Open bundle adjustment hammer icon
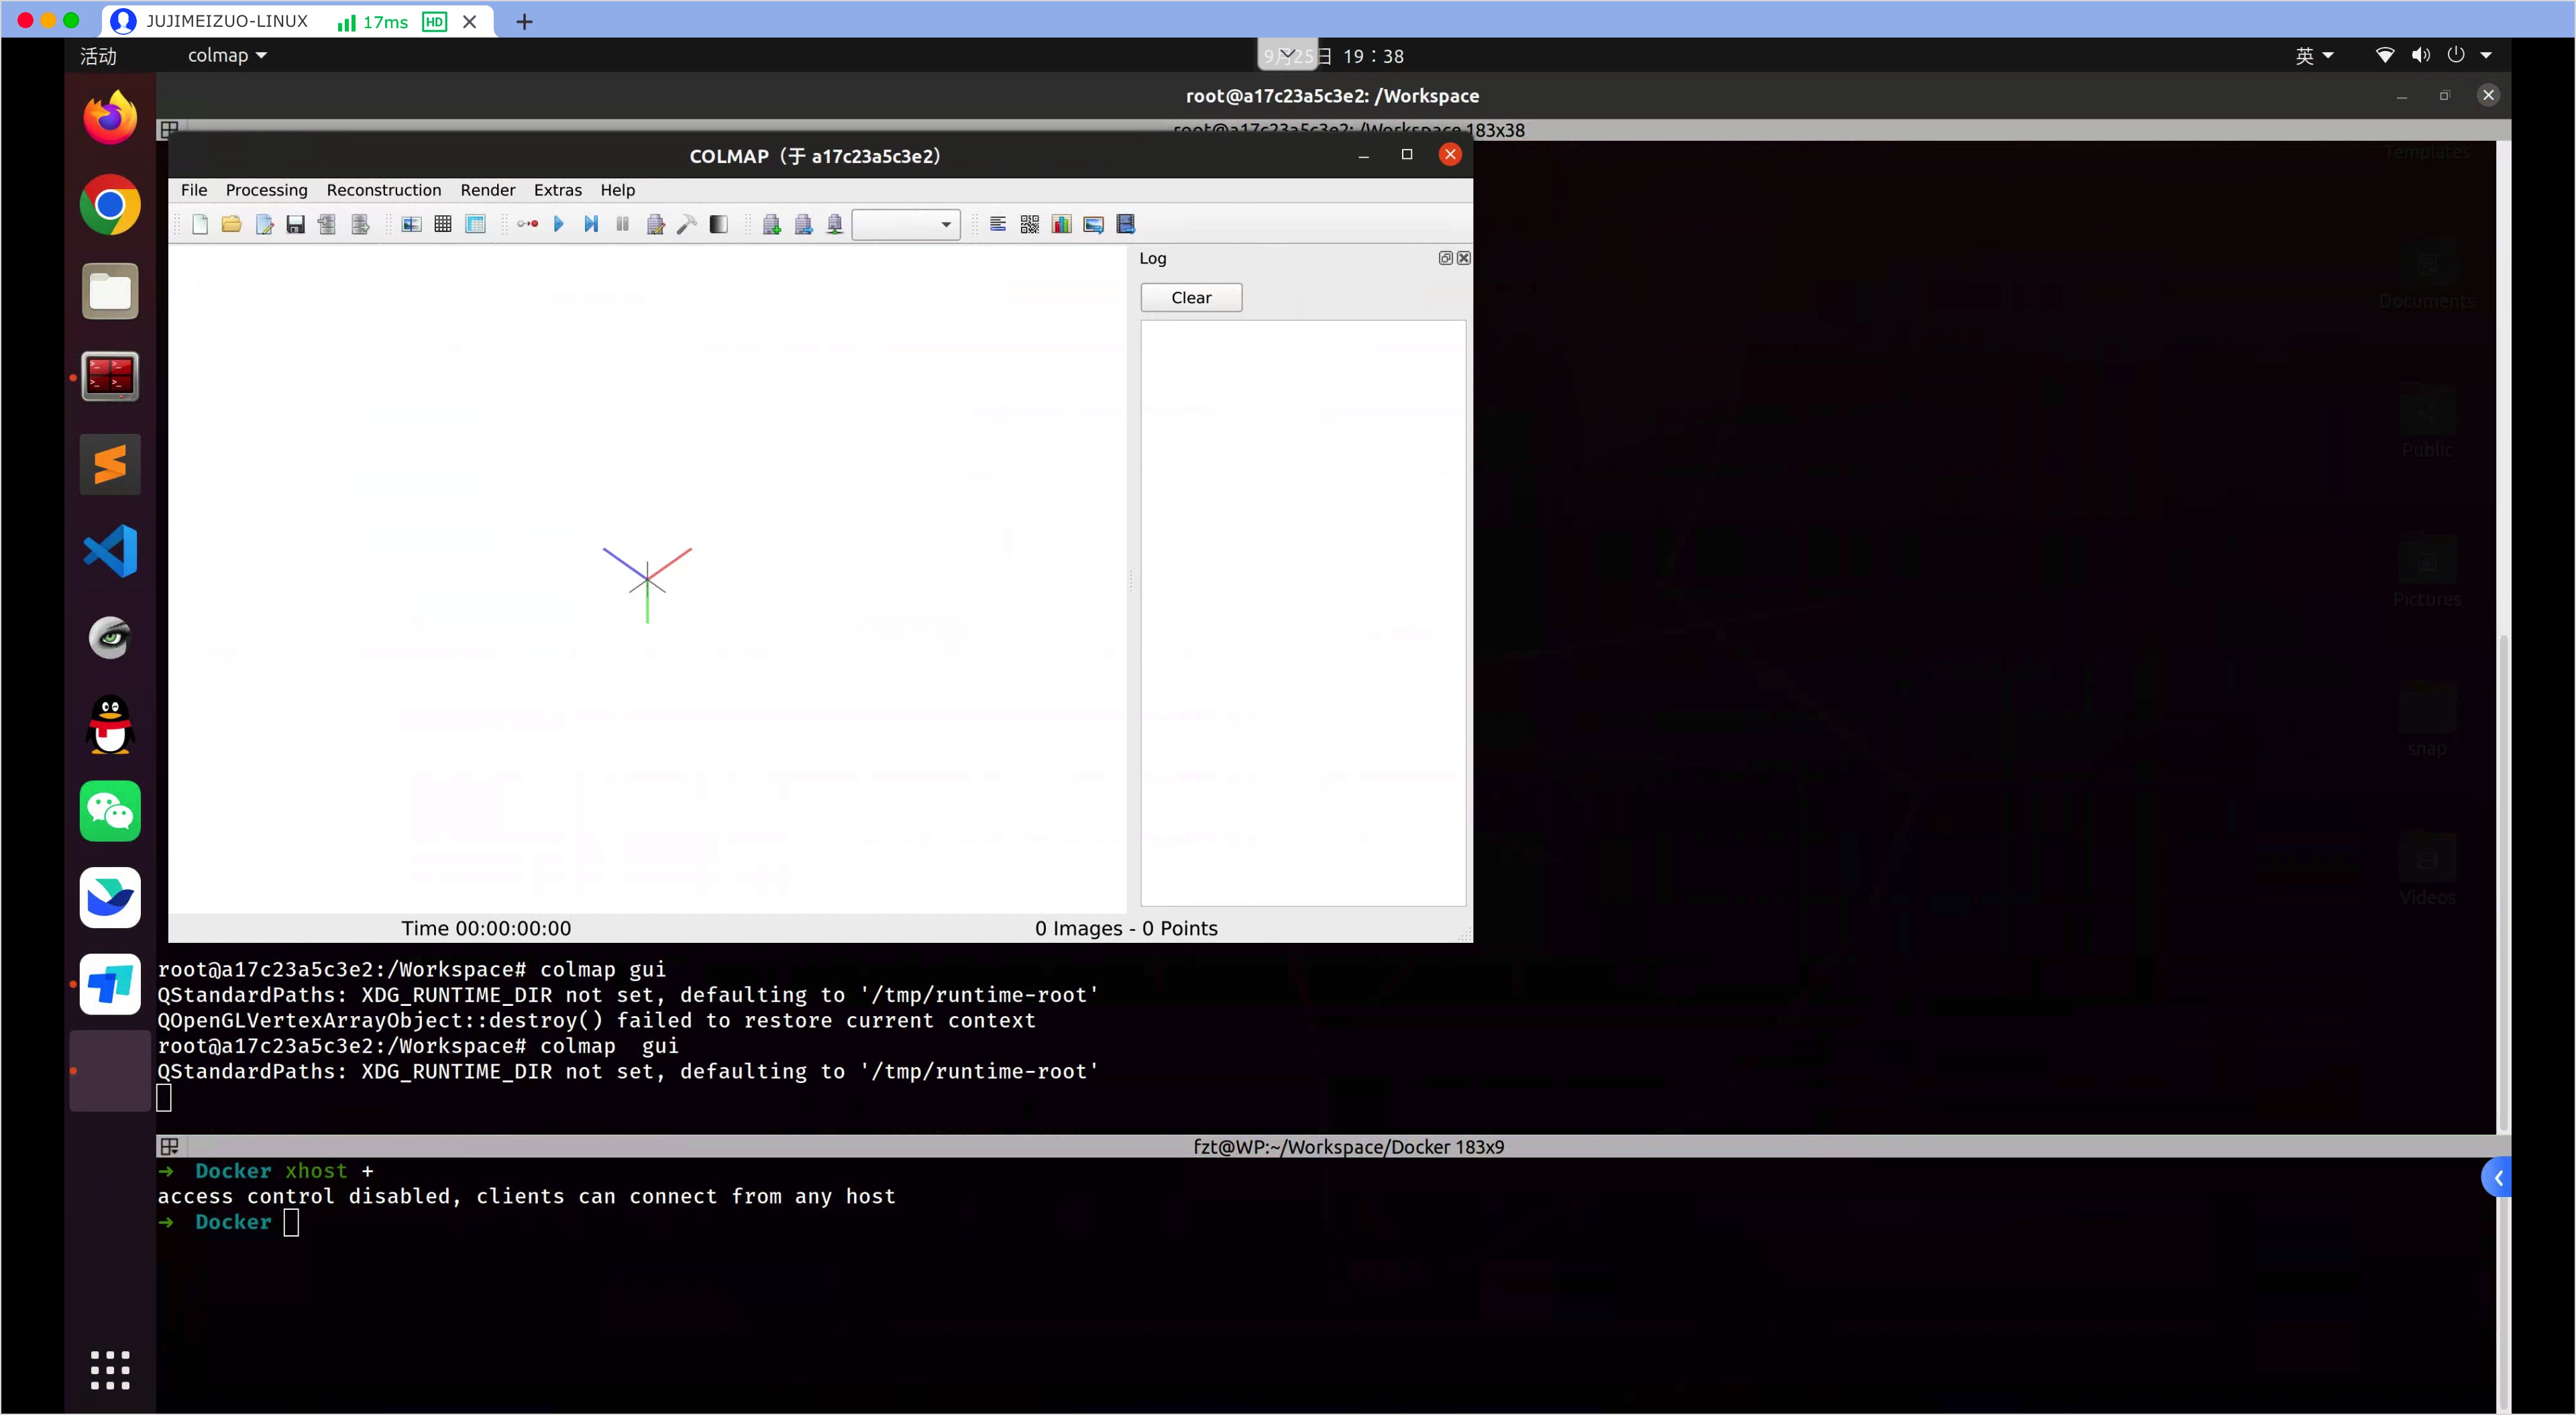This screenshot has height=1415, width=2576. [687, 224]
